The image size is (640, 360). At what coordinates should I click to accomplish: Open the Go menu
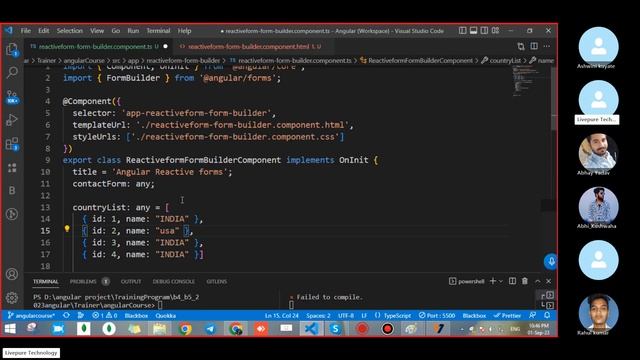tap(116, 31)
